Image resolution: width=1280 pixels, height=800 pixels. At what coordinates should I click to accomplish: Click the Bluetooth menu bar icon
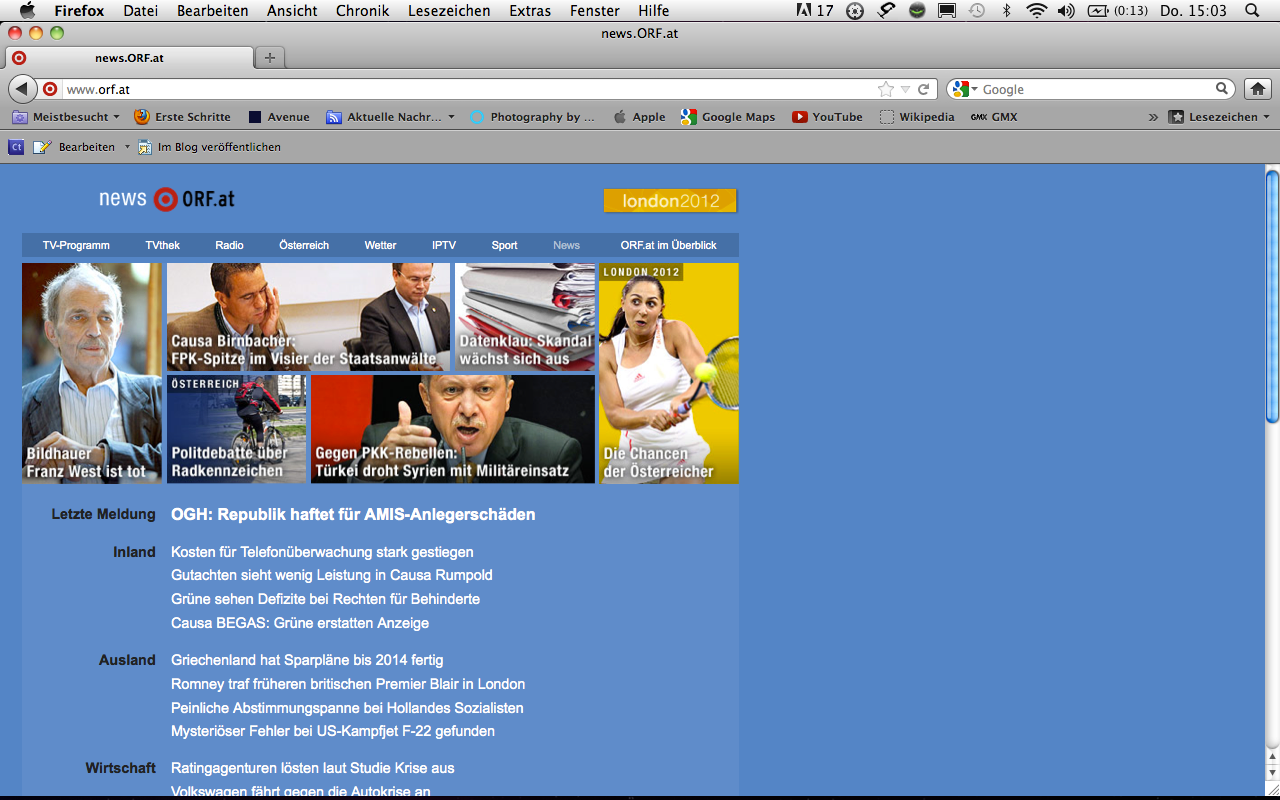click(x=1007, y=11)
